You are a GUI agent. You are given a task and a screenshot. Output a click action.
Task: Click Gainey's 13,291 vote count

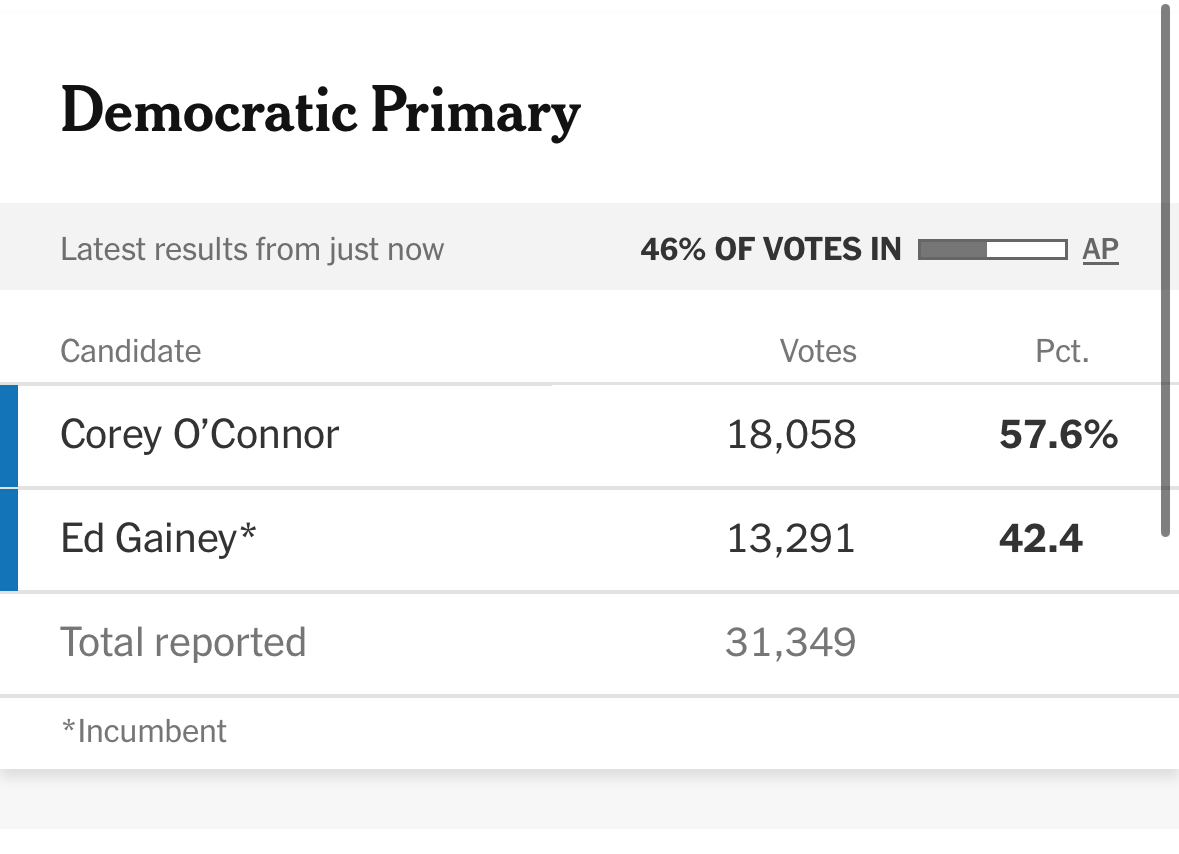pos(791,539)
